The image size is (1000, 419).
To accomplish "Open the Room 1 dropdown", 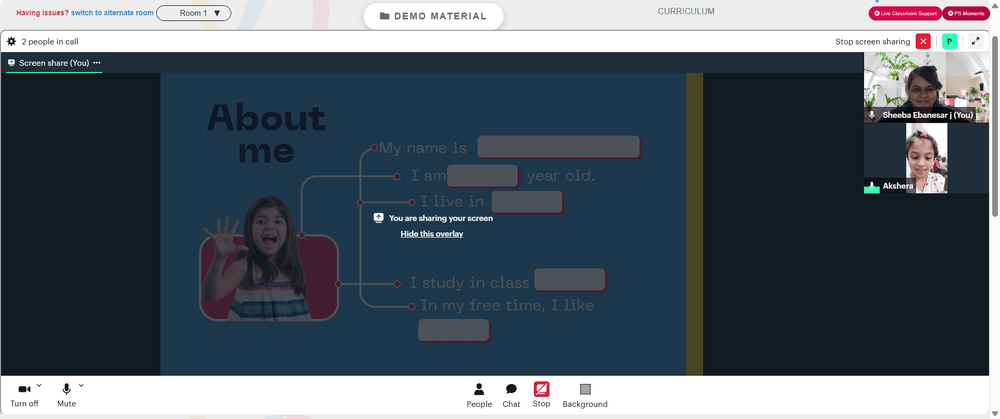I will 194,13.
